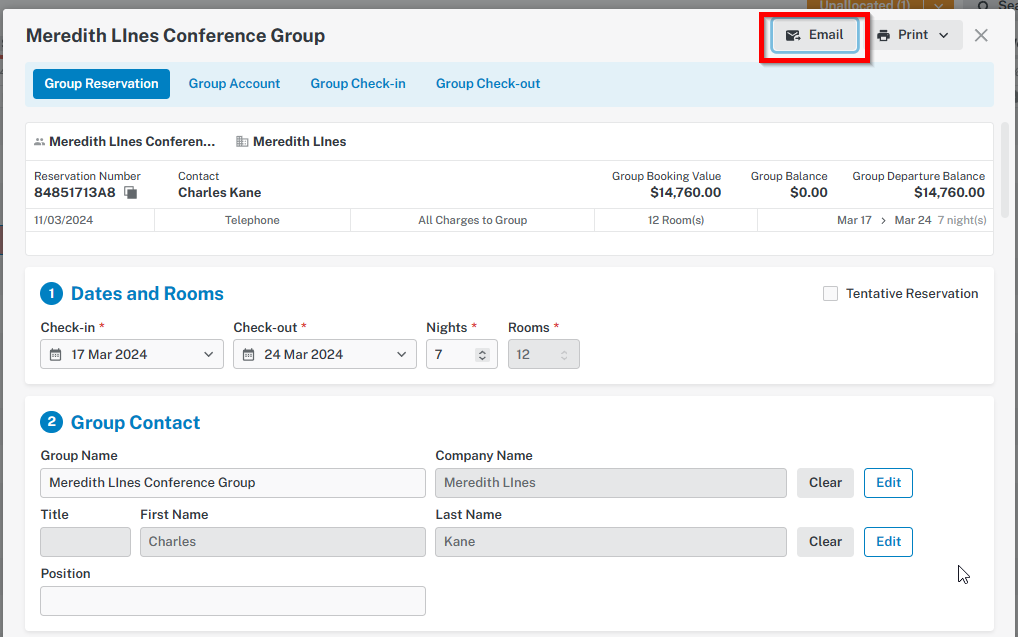Edit the contact's name details
1018x637 pixels.
pyautogui.click(x=888, y=542)
